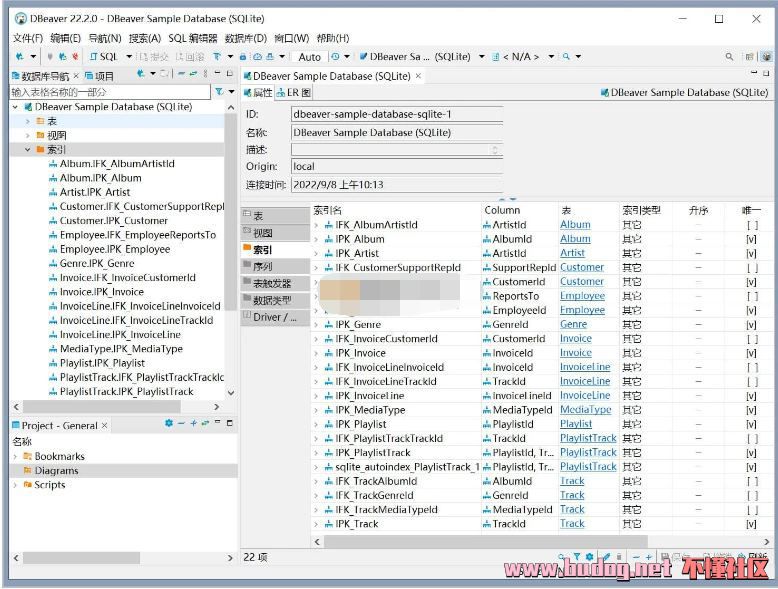Image resolution: width=778 pixels, height=589 pixels.
Task: Toggle unique checkbox for IFK_TrackAlbumId row
Action: coord(752,481)
